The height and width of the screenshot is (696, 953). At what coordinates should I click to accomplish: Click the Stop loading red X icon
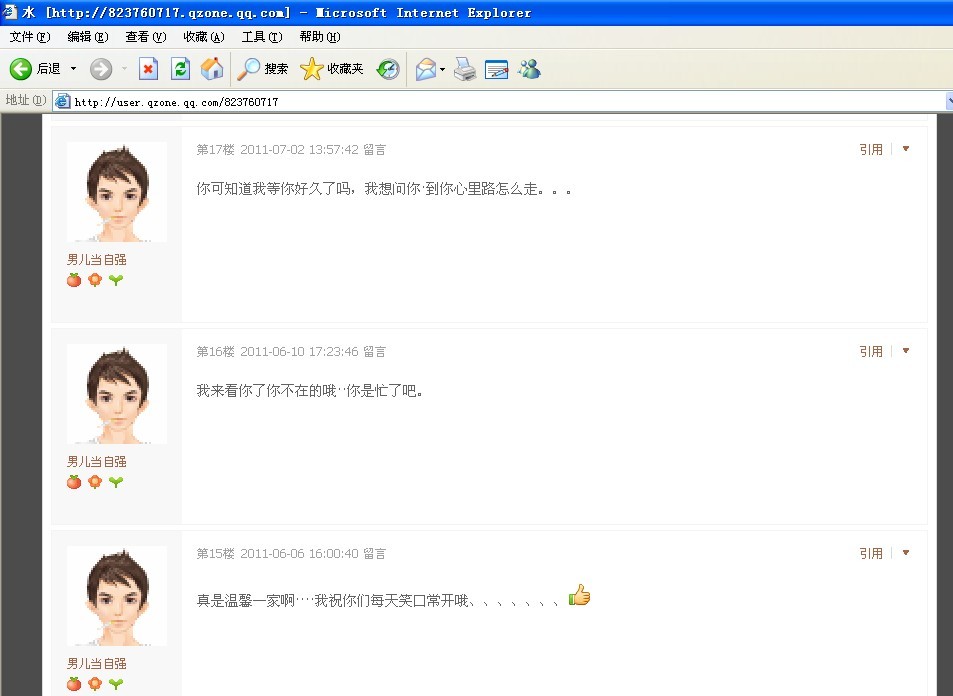point(148,69)
